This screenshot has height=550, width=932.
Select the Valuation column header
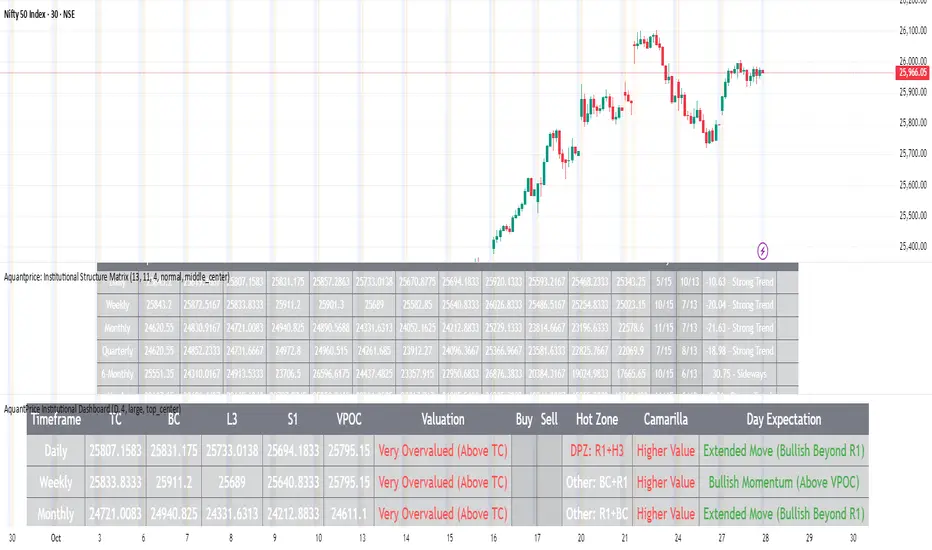click(x=442, y=420)
